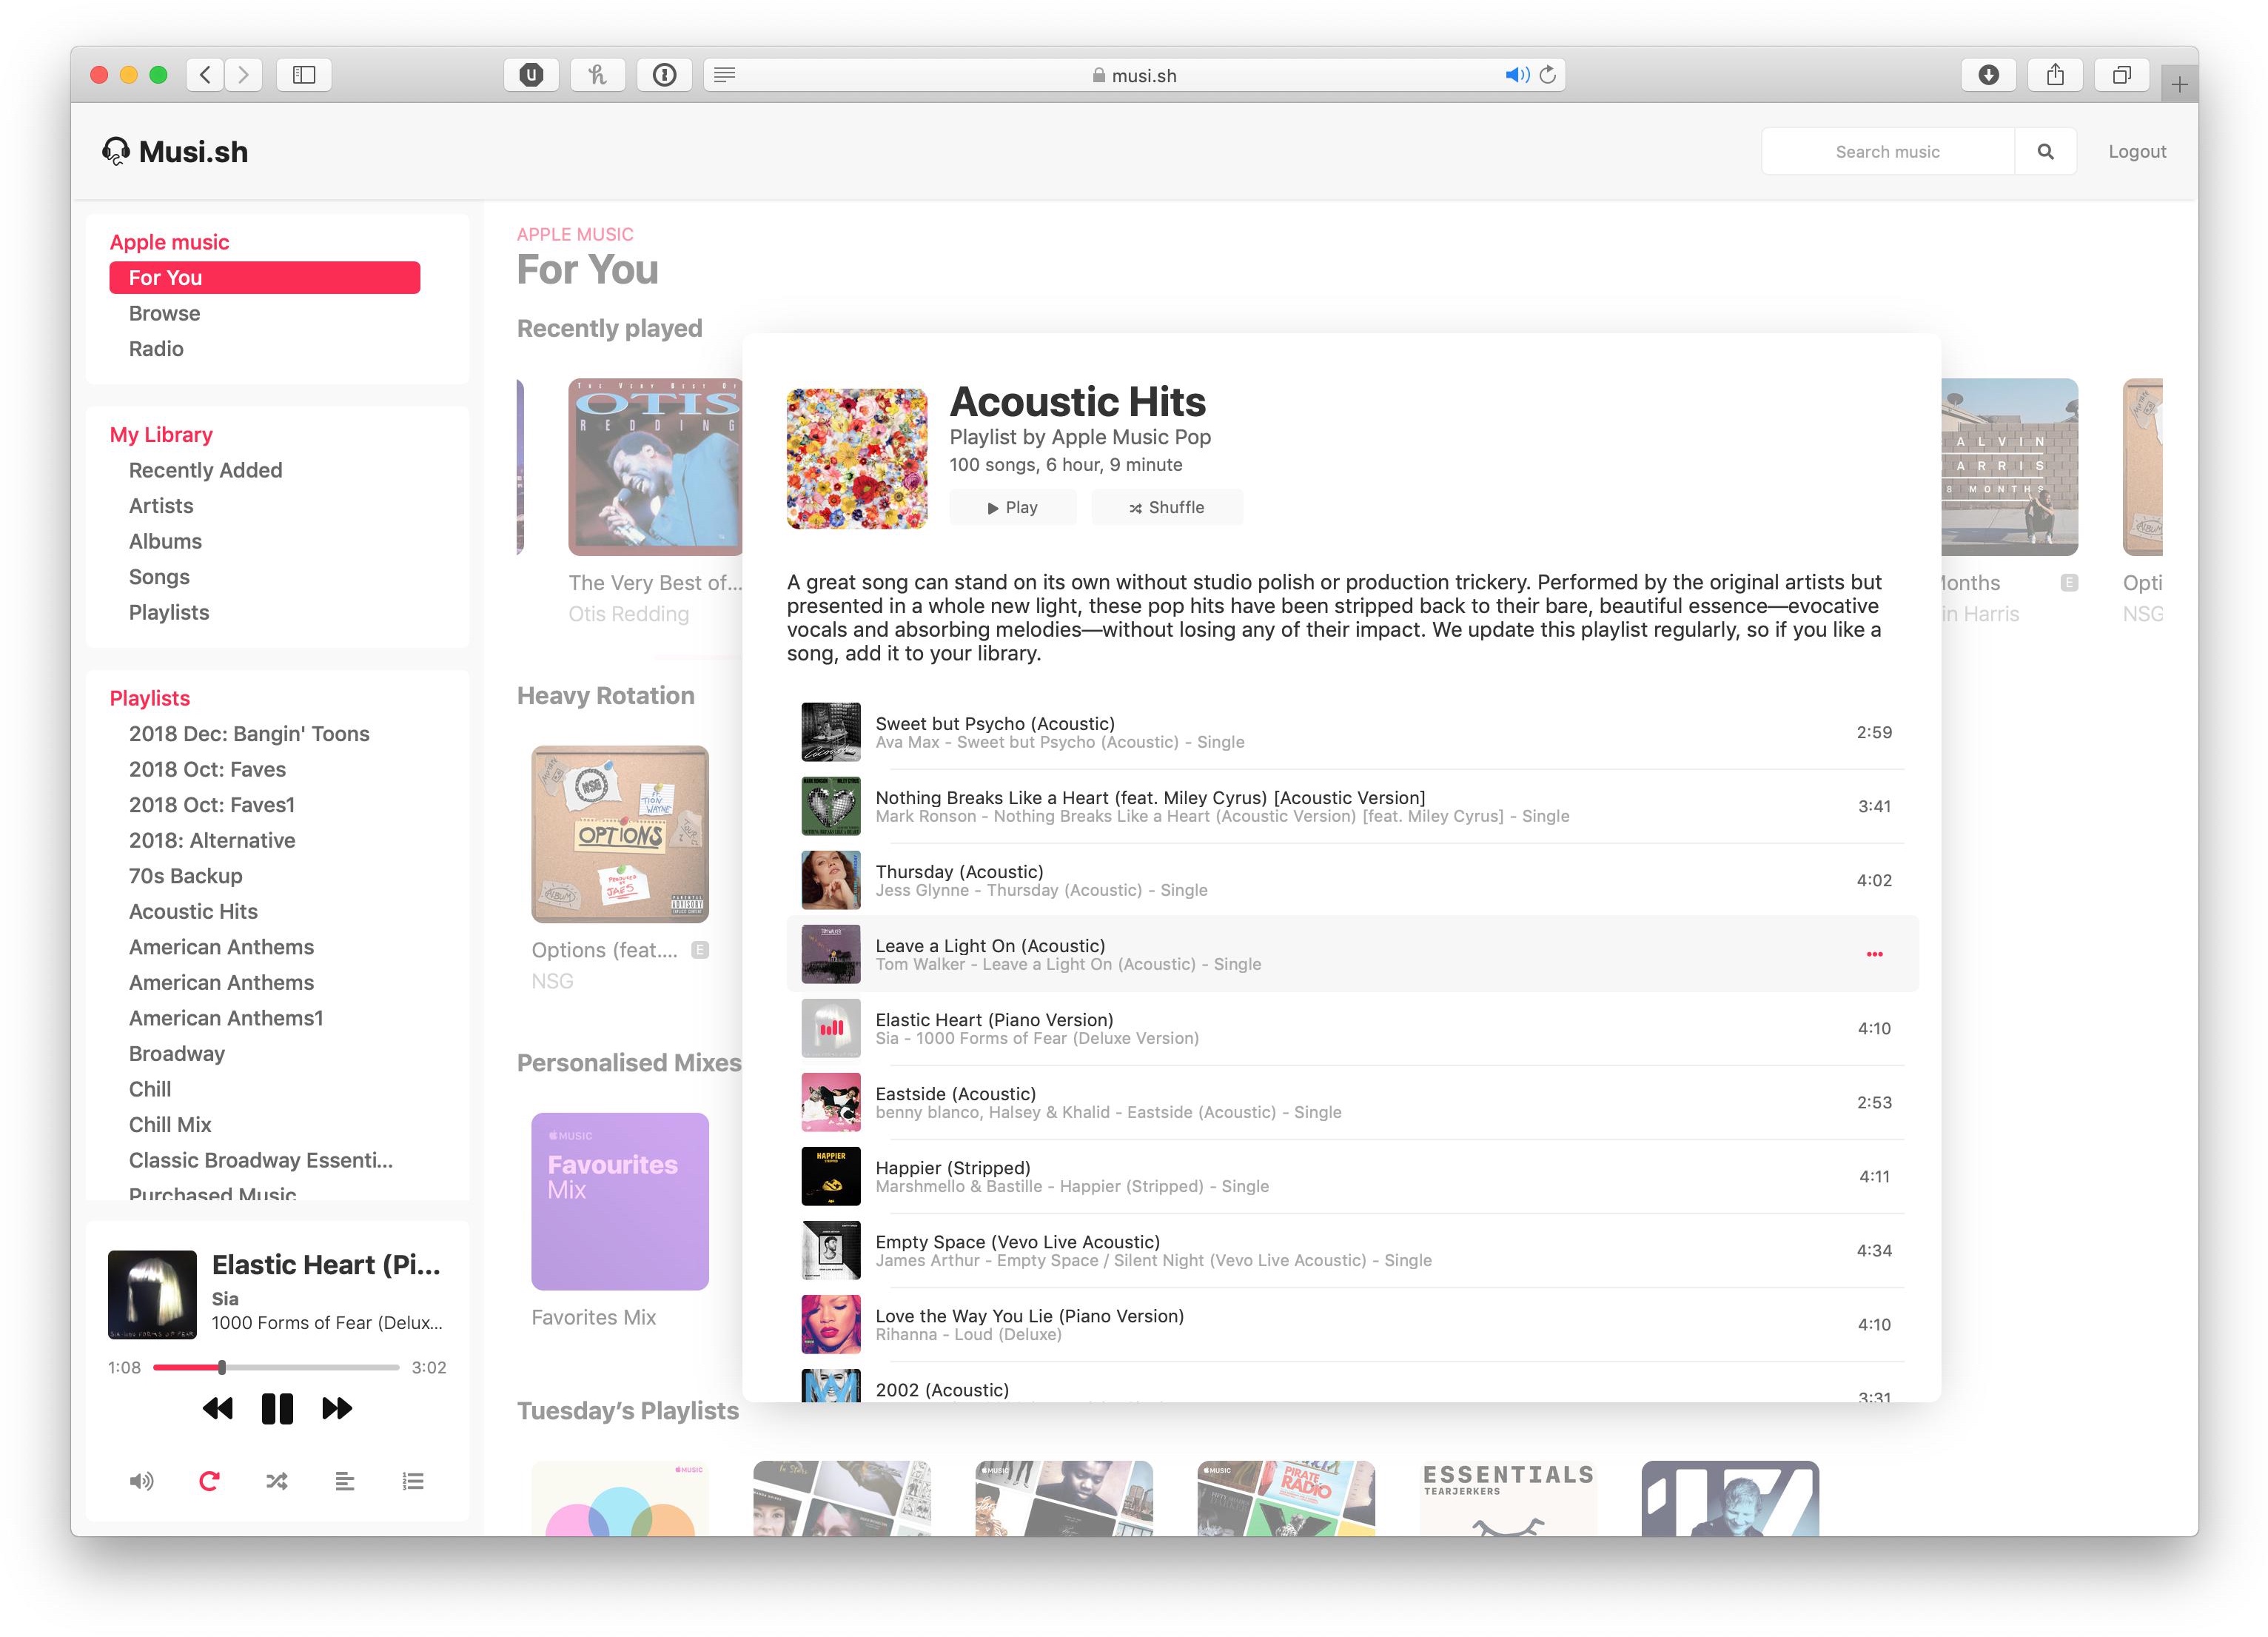Open Otis Redding Very Best album cover
This screenshot has width=2268, height=1637.
(x=655, y=467)
